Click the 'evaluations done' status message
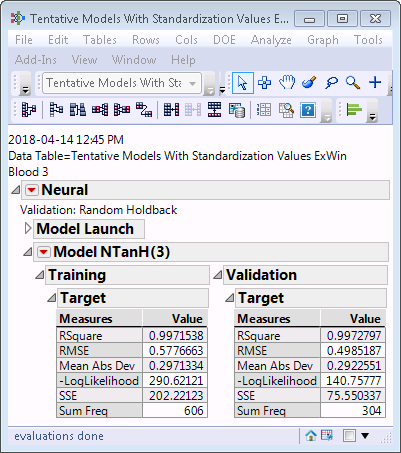 (59, 436)
